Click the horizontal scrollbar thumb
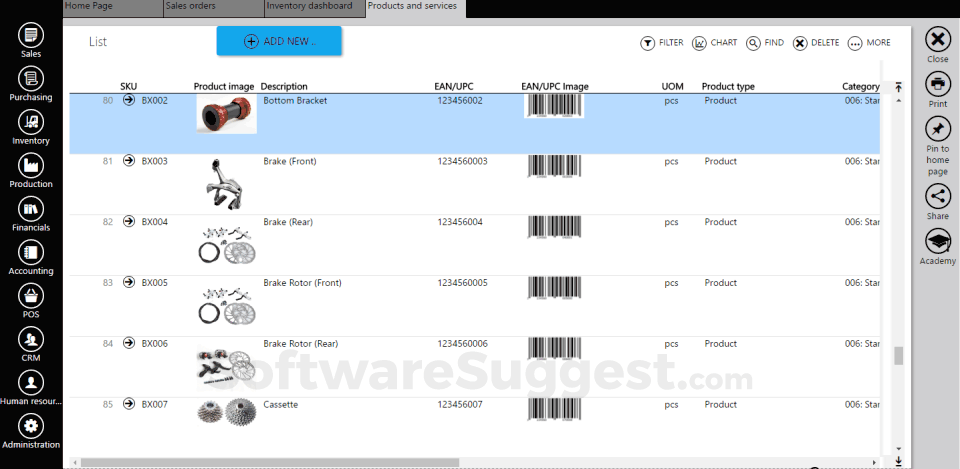The width and height of the screenshot is (960, 469). click(x=269, y=462)
